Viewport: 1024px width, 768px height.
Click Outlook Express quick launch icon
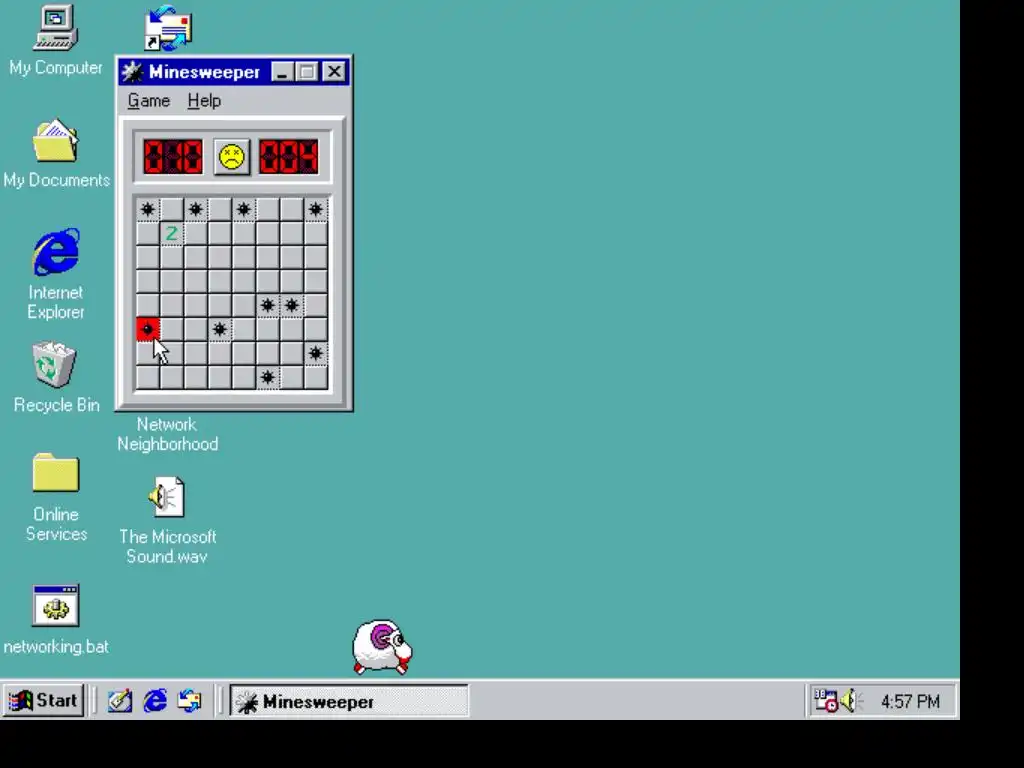click(x=190, y=701)
